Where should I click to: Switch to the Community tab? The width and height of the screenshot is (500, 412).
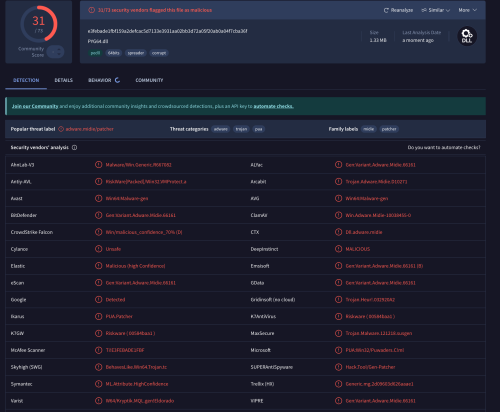coord(149,80)
